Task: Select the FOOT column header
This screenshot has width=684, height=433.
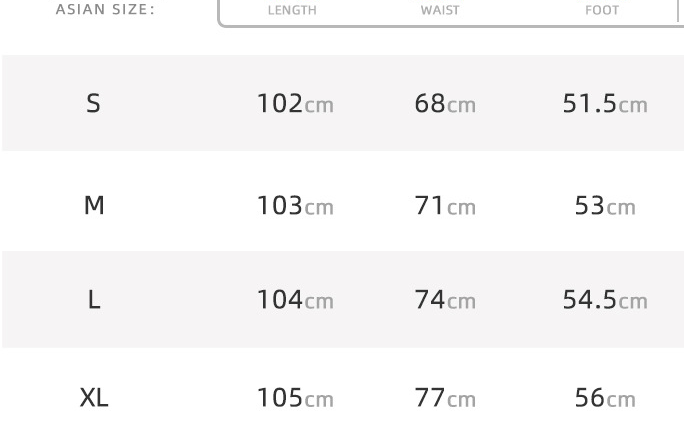Action: pos(602,10)
